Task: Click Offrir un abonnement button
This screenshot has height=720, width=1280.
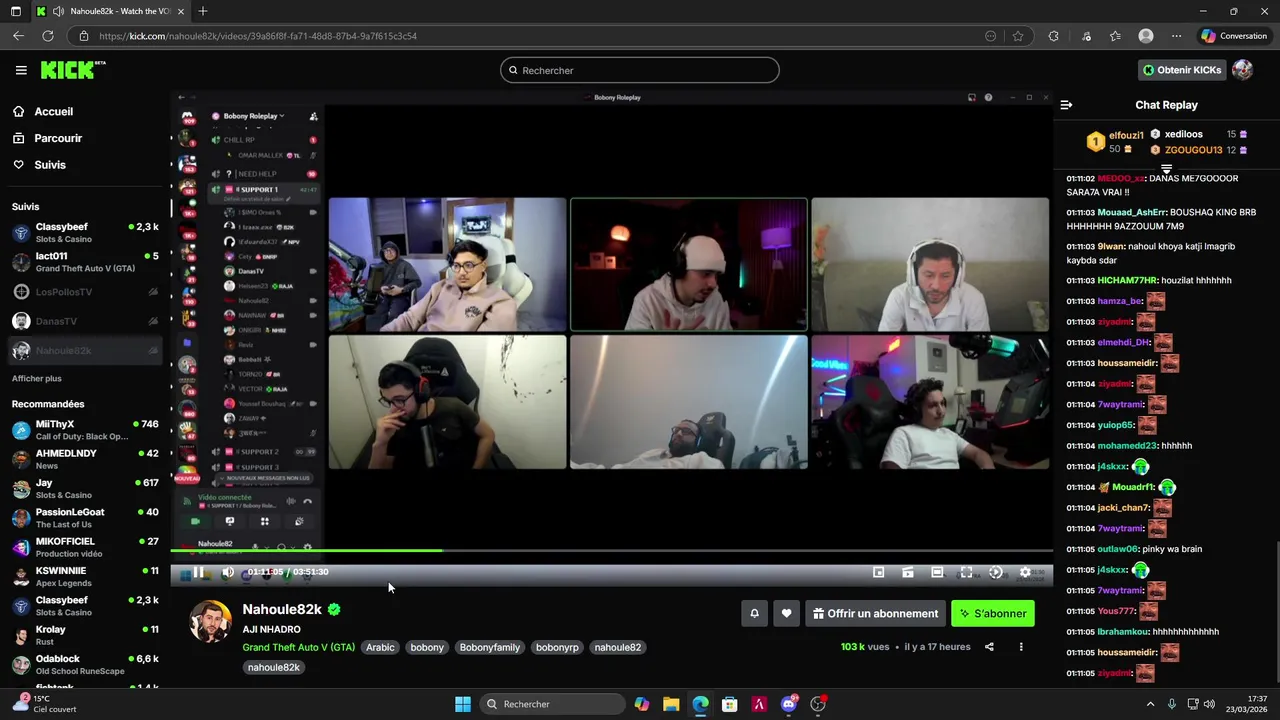Action: 875,614
